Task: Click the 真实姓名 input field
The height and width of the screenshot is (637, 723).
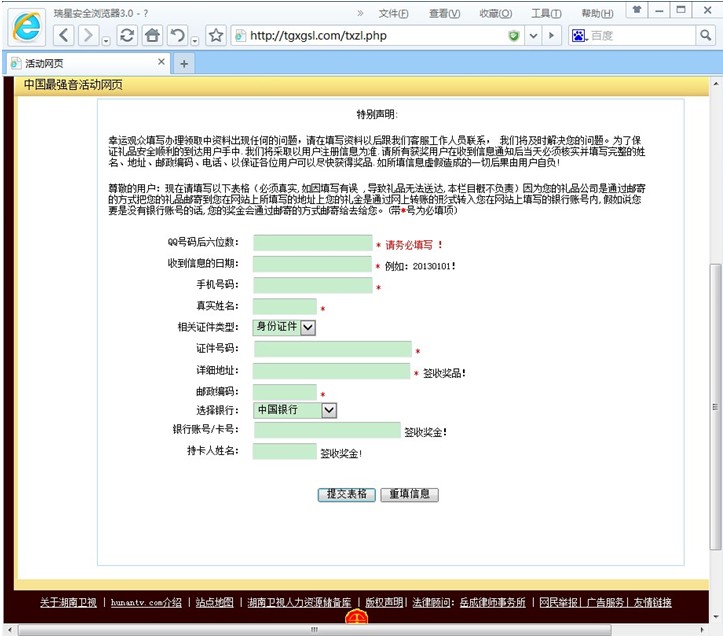Action: 284,306
